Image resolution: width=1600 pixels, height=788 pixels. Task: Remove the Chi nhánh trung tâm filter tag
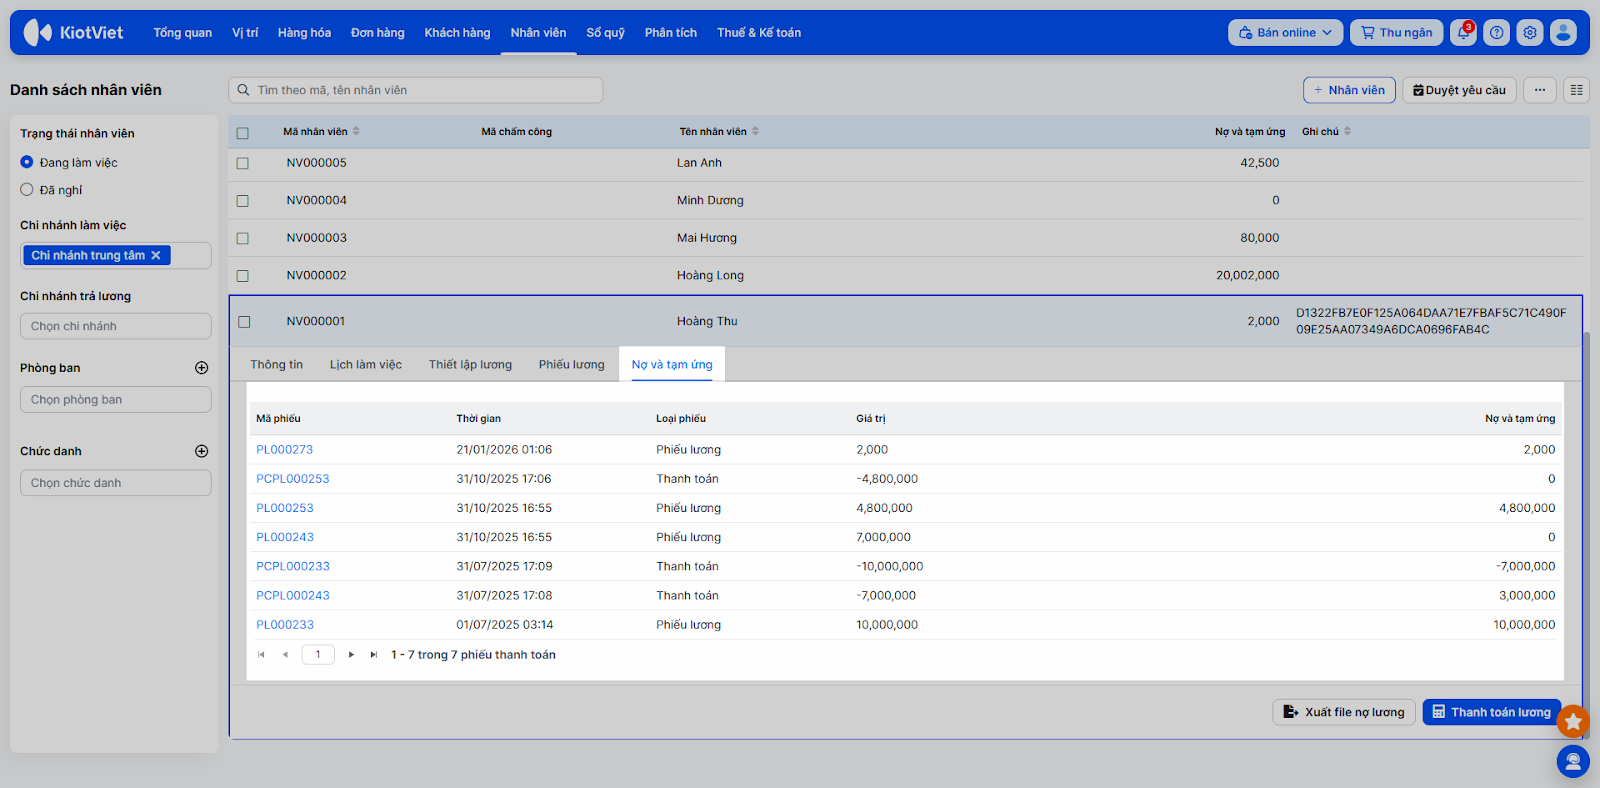[156, 256]
